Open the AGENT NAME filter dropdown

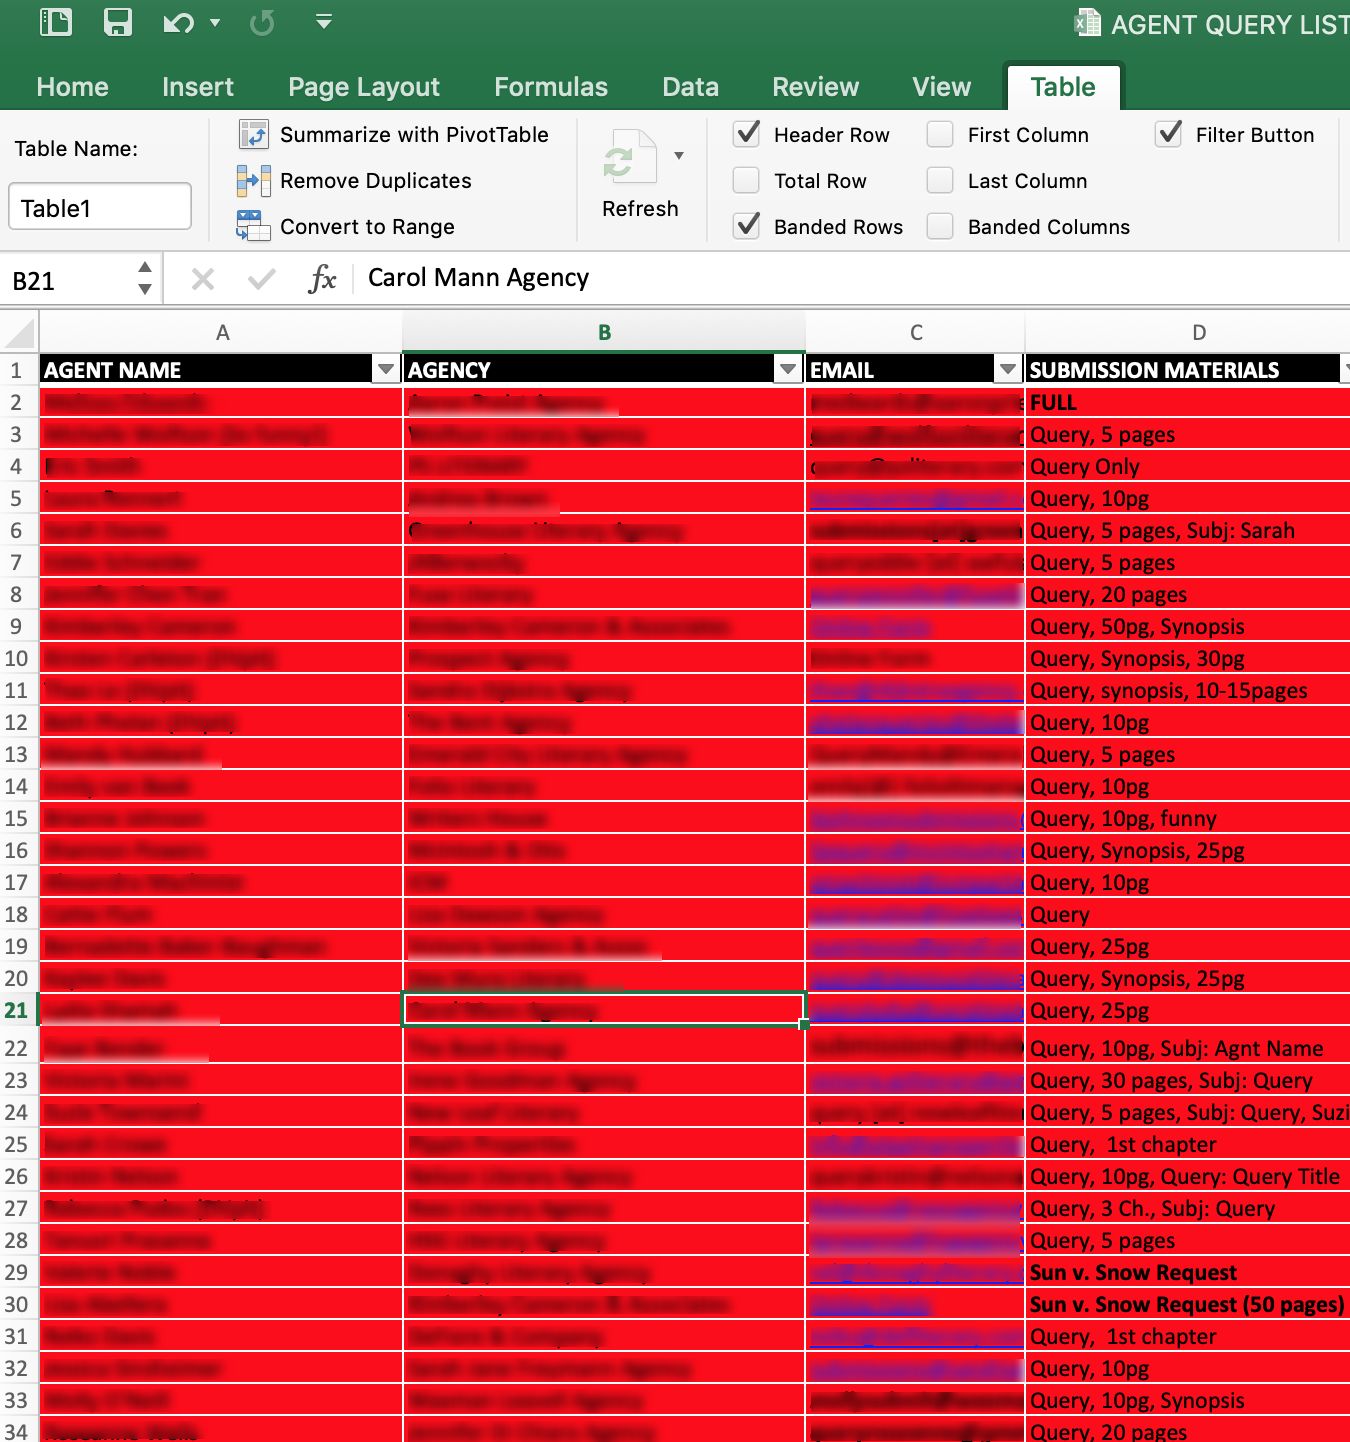(x=386, y=370)
